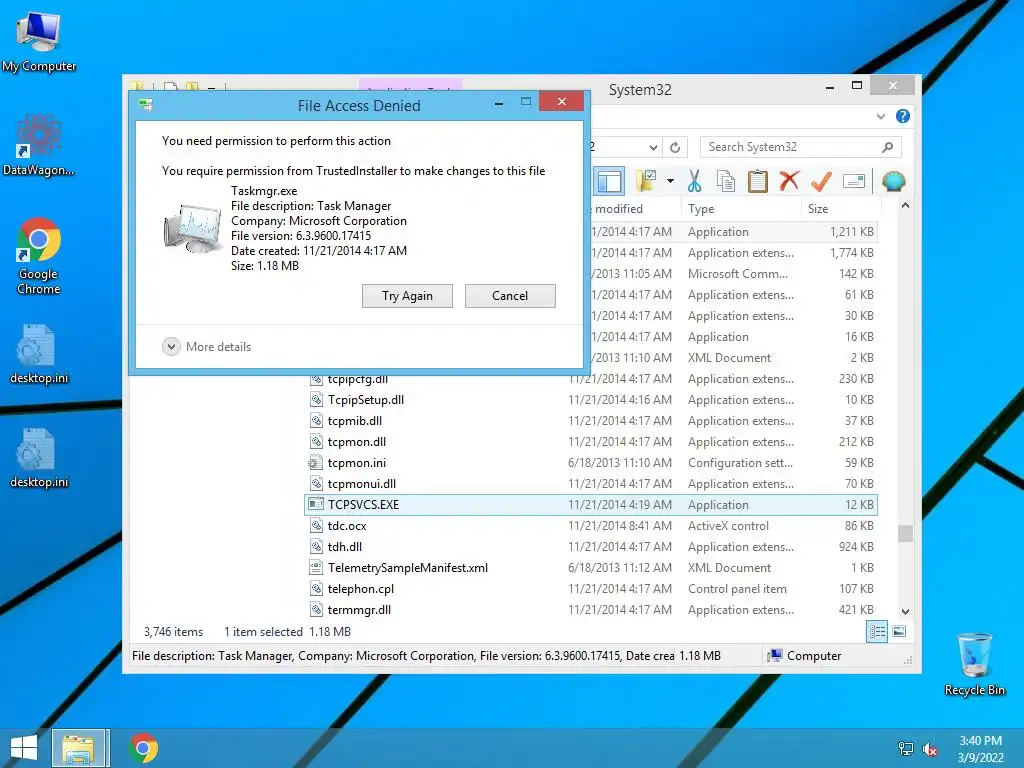This screenshot has height=768, width=1024.
Task: Open the Recycle Bin desktop icon
Action: 974,664
